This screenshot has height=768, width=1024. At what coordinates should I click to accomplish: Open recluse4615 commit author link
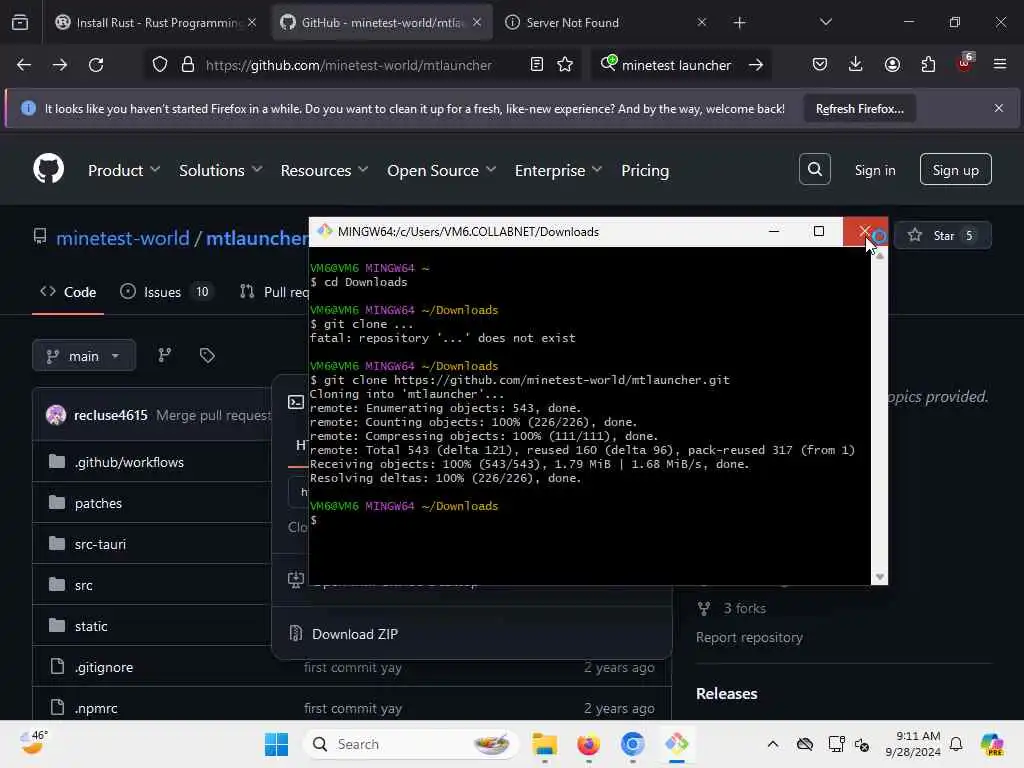point(110,415)
